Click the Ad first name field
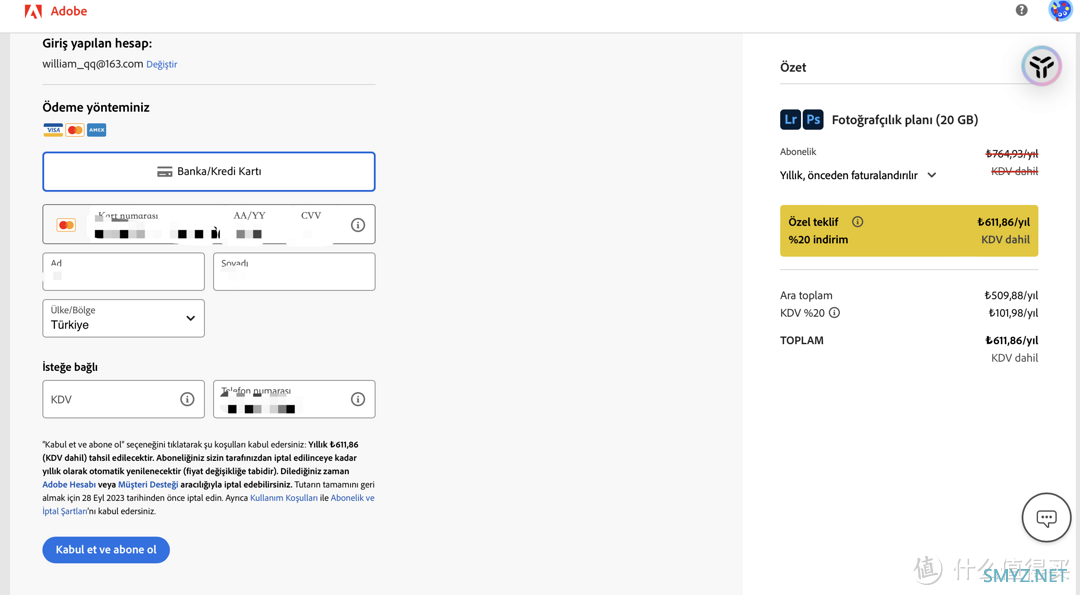This screenshot has width=1080, height=595. 123,271
